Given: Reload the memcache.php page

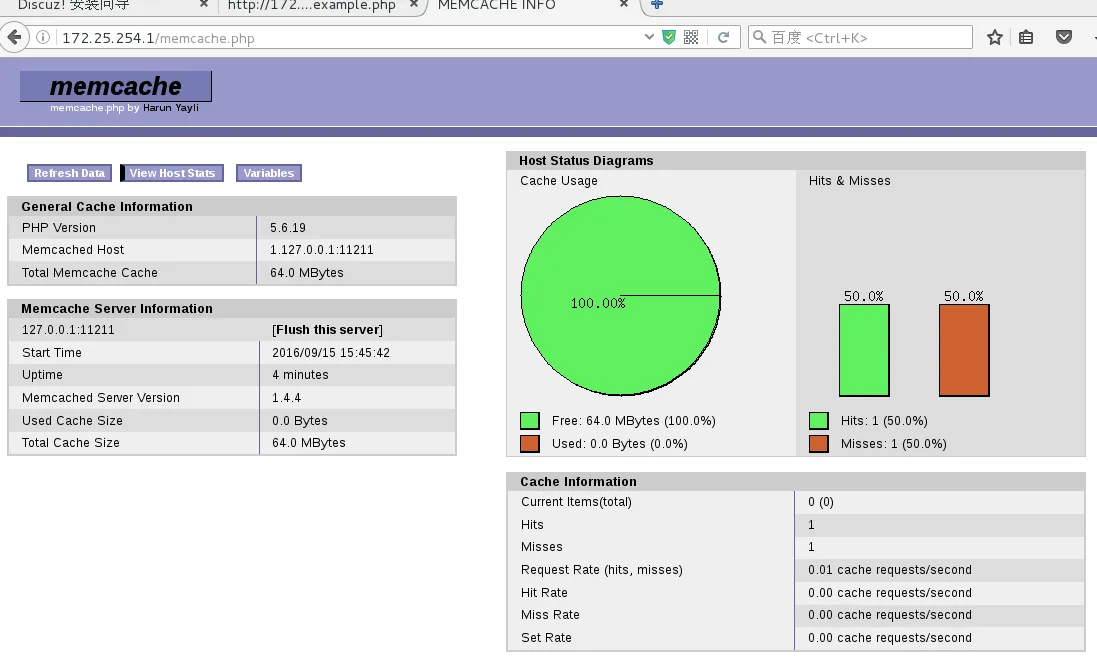Looking at the screenshot, I should 723,37.
